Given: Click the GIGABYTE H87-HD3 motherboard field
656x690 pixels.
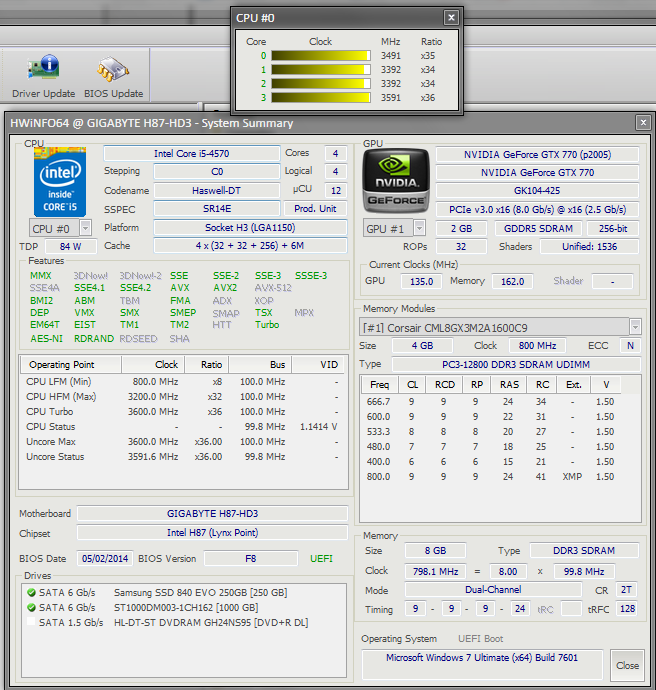Looking at the screenshot, I should 212,514.
